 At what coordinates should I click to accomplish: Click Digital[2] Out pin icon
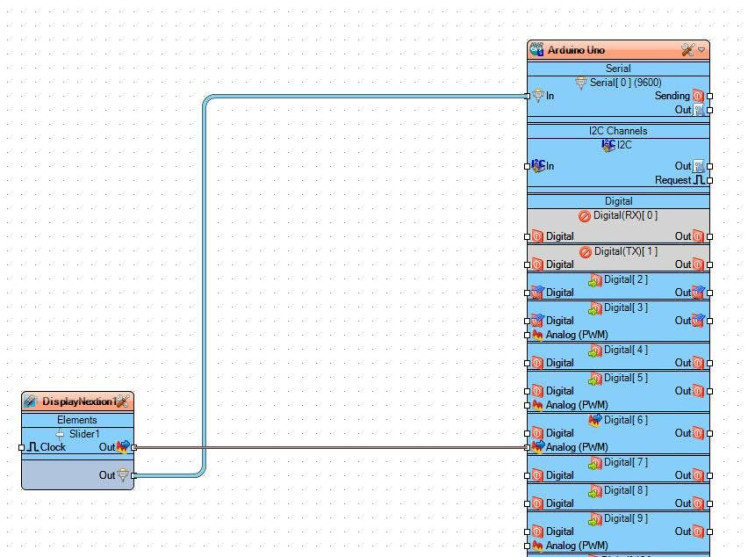698,292
